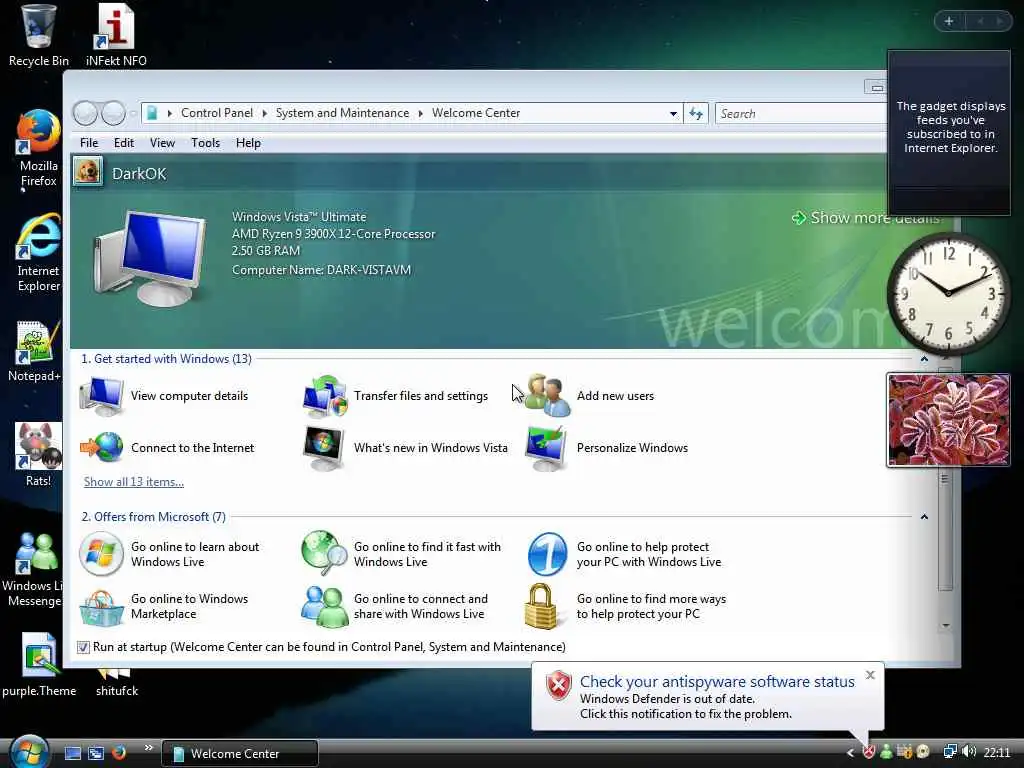Click the padlock icon for PC protection

[541, 607]
